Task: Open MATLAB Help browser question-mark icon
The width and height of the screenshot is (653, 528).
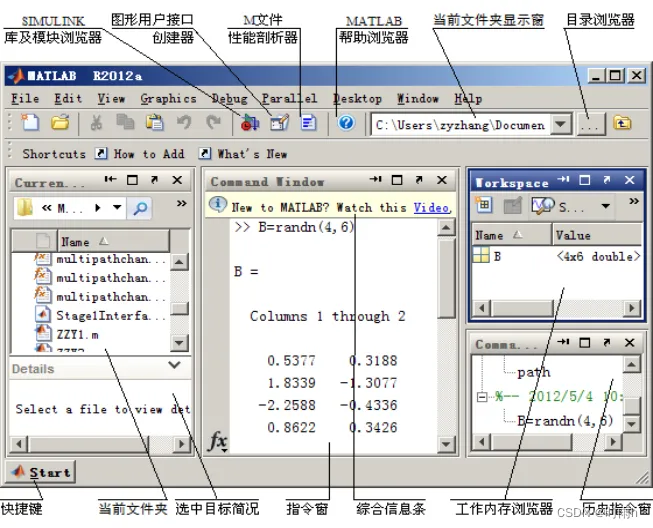Action: tap(346, 123)
